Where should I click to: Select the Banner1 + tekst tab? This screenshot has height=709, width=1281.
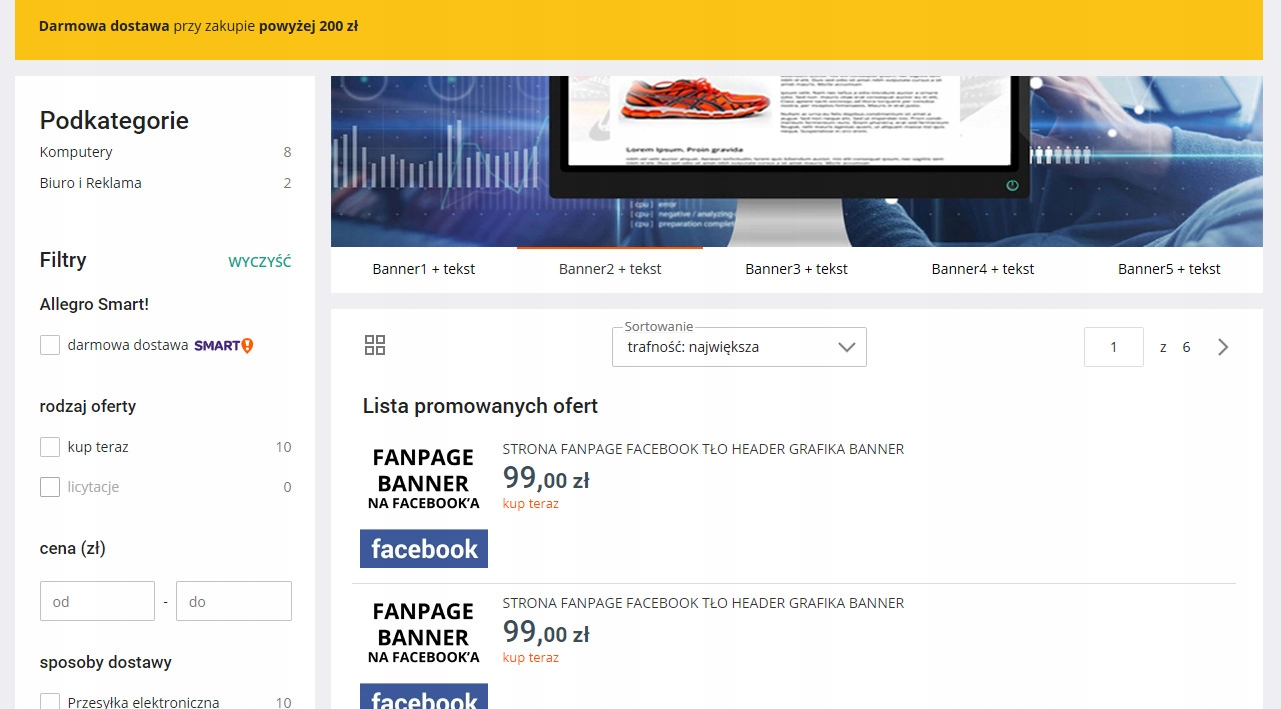click(424, 269)
